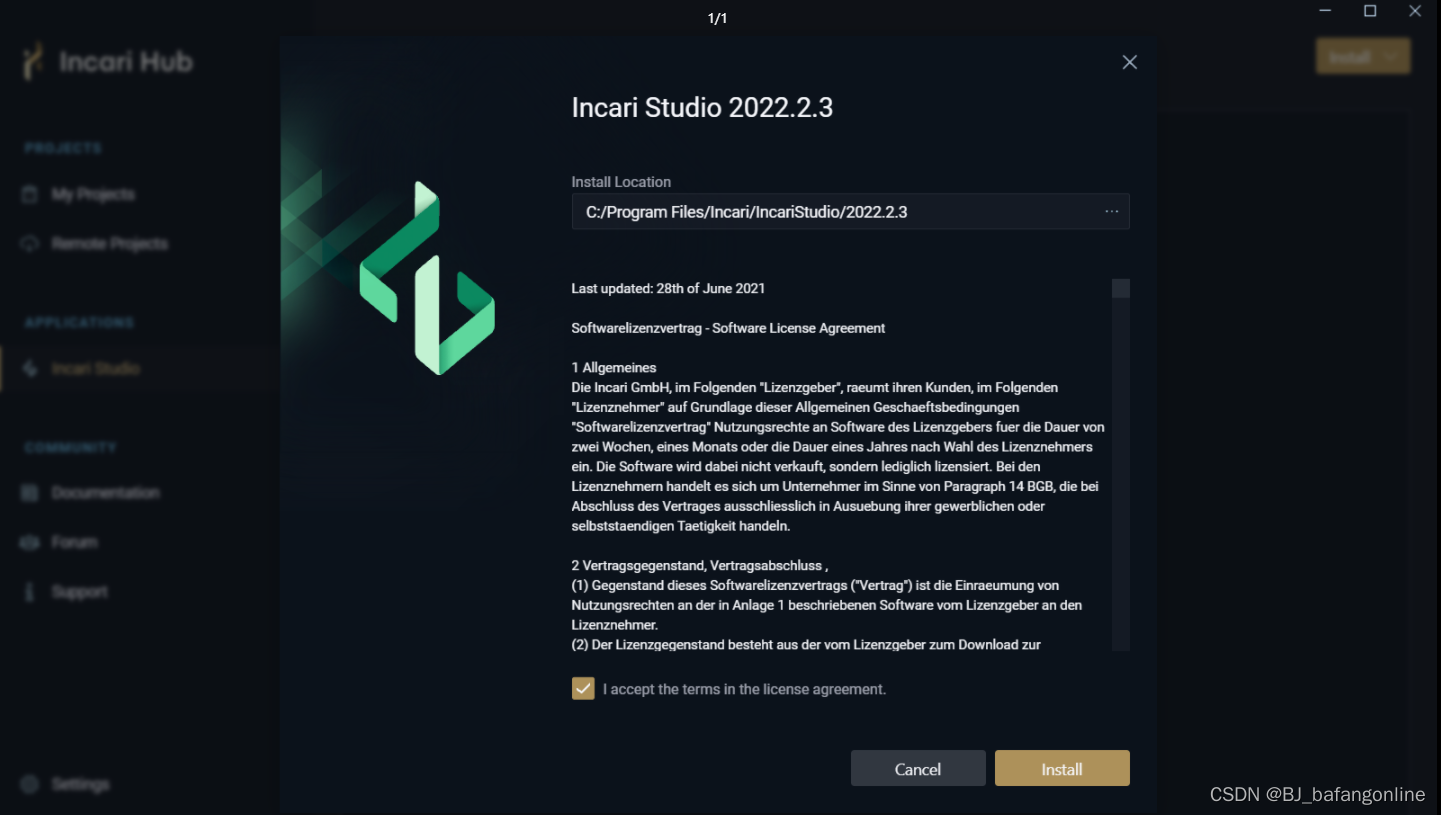Click the Incari Hub logo icon

pyautogui.click(x=34, y=61)
